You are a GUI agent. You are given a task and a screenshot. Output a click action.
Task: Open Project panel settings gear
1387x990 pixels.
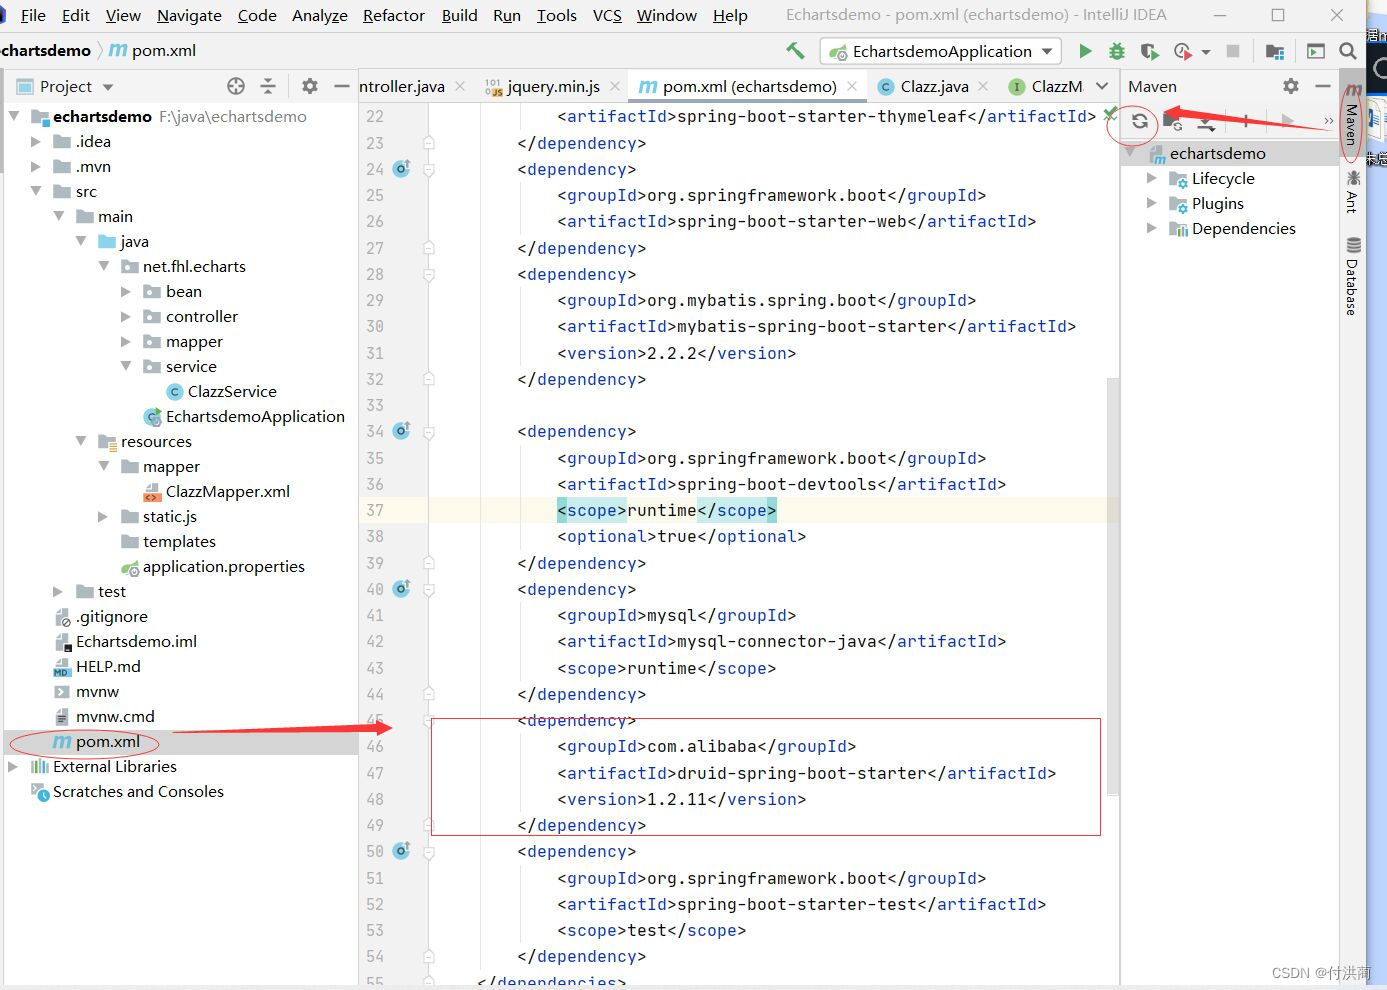coord(310,86)
